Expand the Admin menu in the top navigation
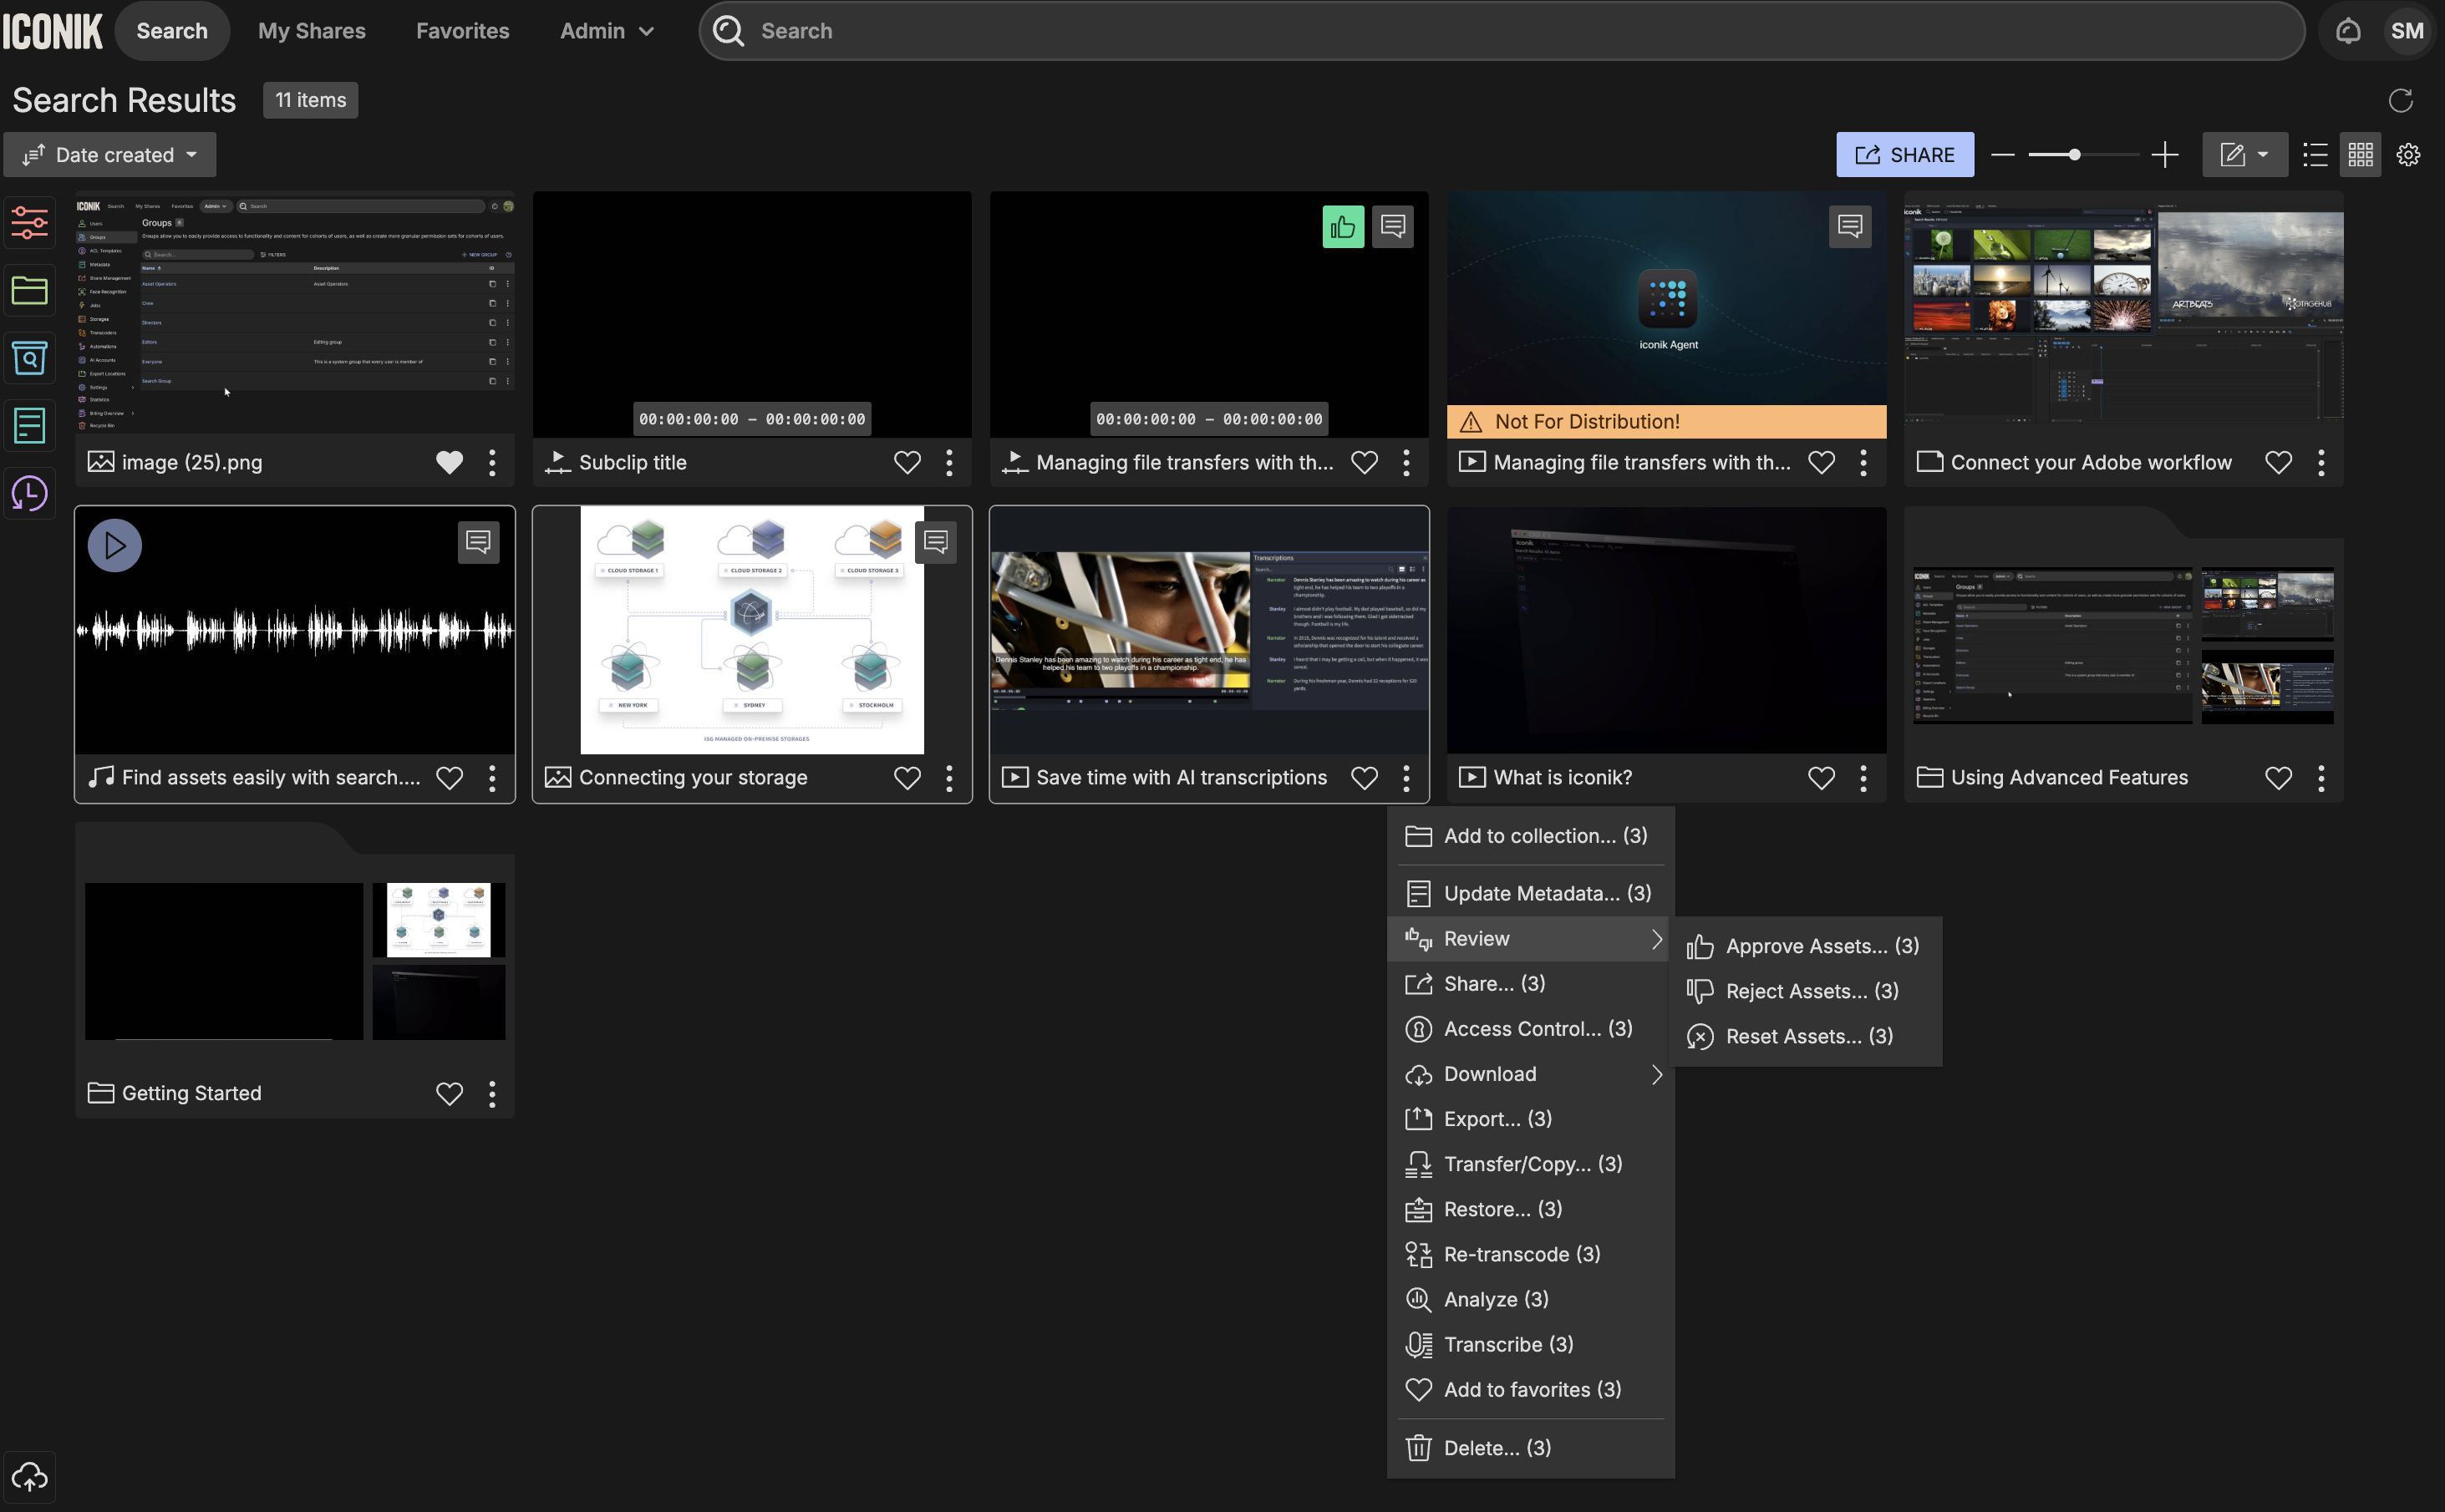This screenshot has width=2445, height=1512. (x=606, y=31)
